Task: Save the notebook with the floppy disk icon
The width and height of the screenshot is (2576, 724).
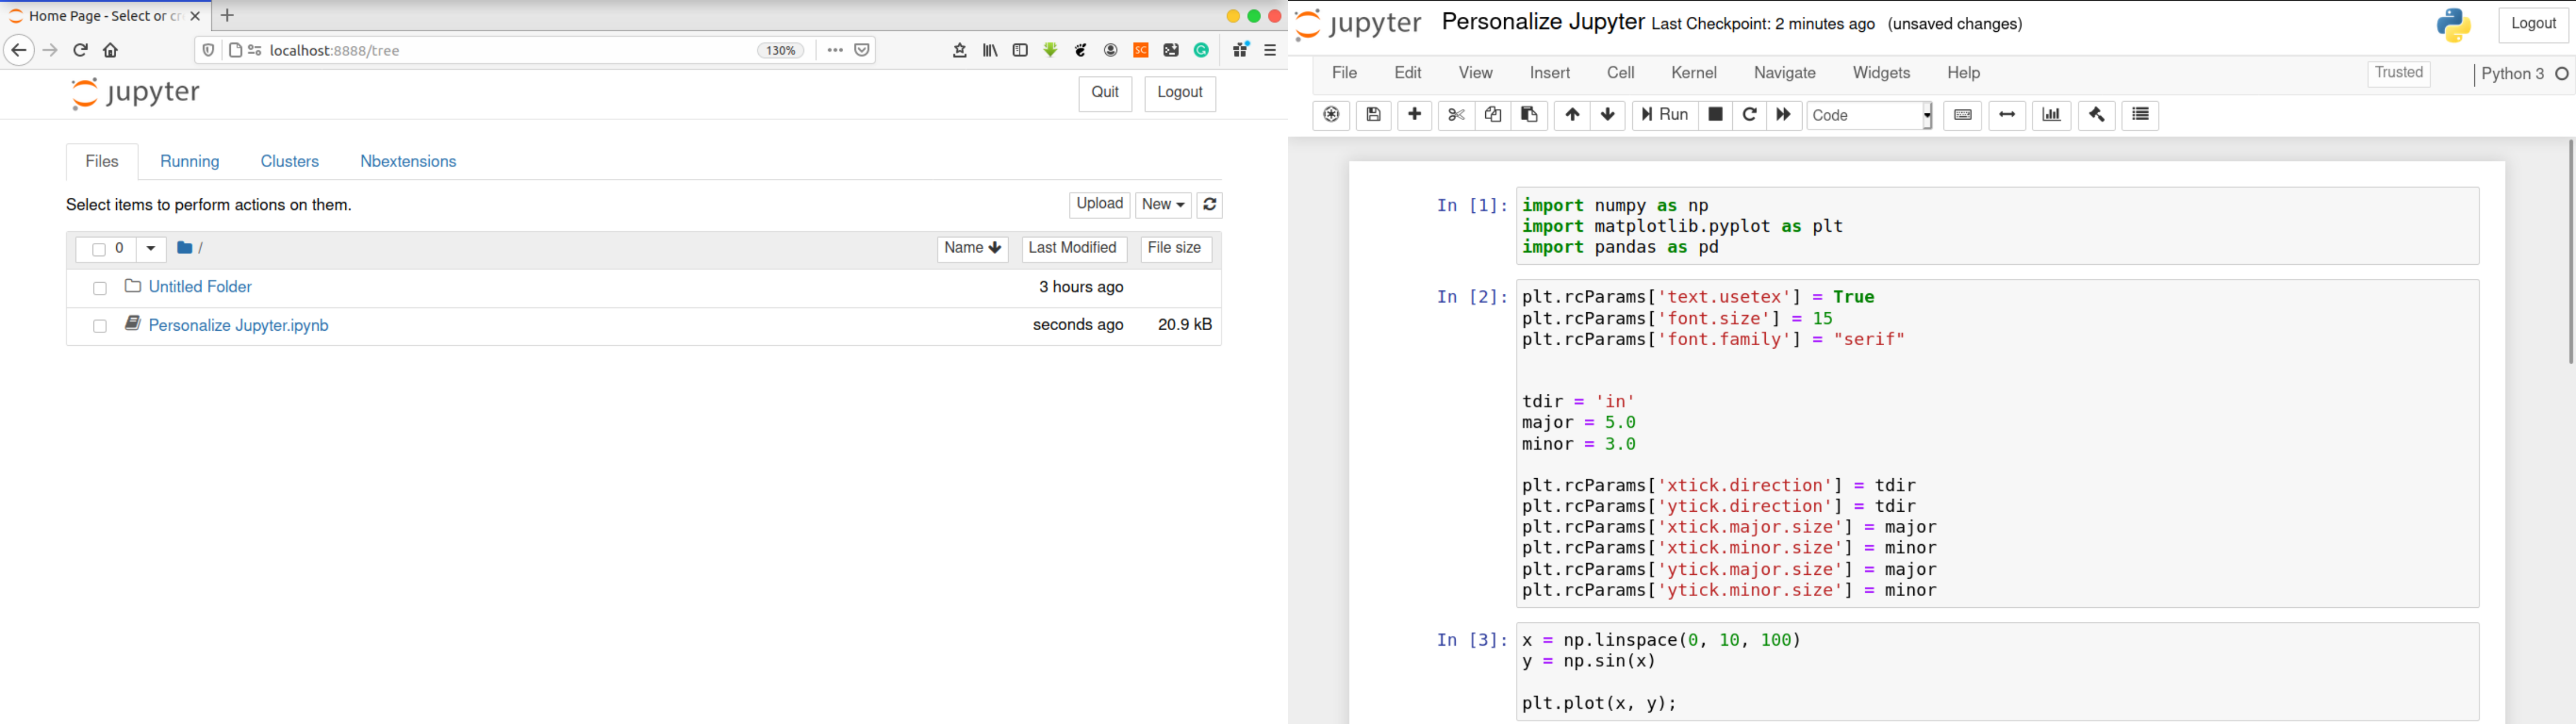Action: [1374, 115]
